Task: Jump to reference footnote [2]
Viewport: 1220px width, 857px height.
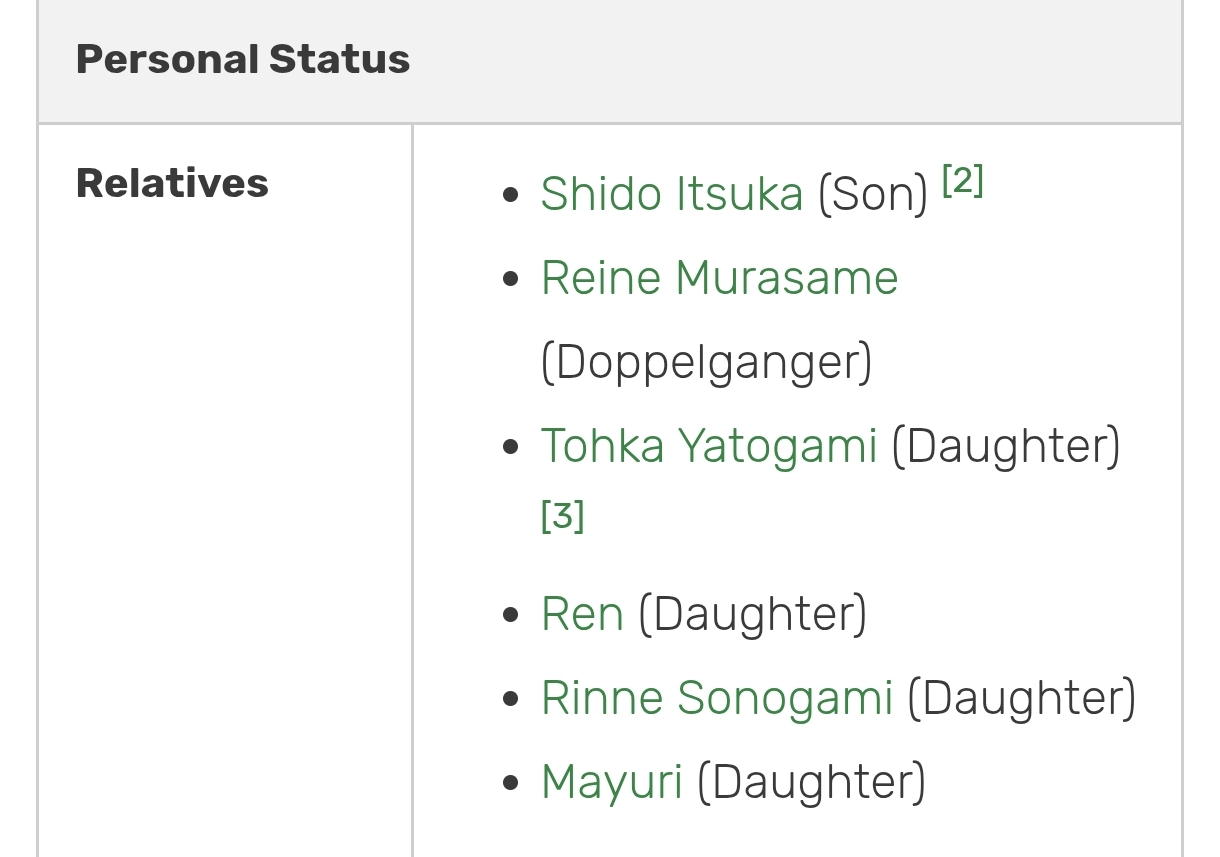Action: click(963, 181)
